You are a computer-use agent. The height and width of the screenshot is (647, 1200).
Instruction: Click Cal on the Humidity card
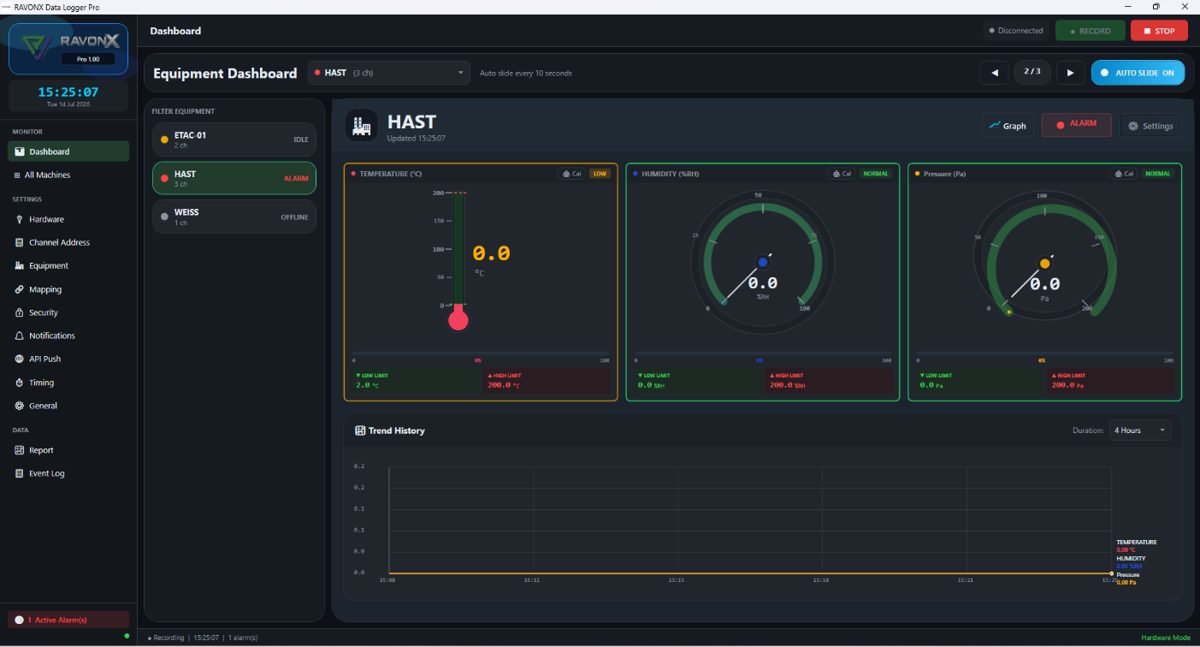tap(841, 174)
